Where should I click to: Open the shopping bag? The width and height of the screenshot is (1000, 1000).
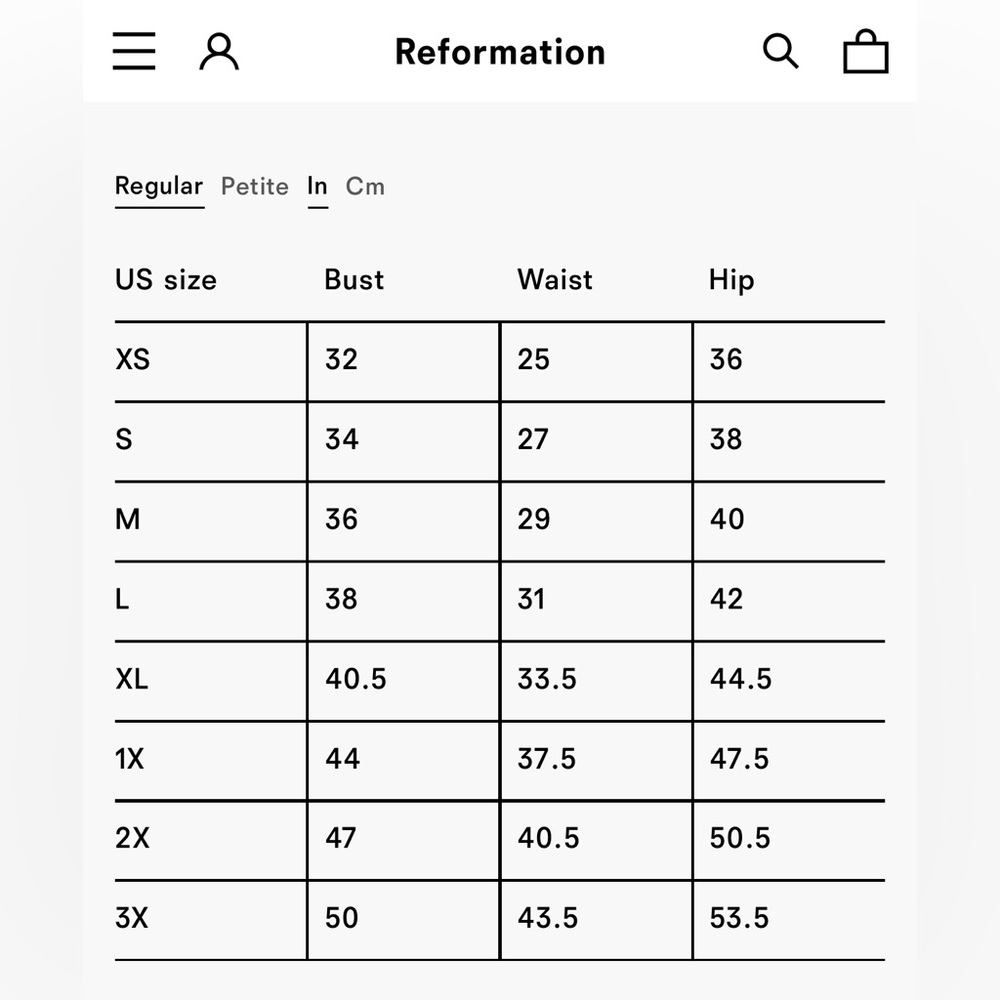865,51
